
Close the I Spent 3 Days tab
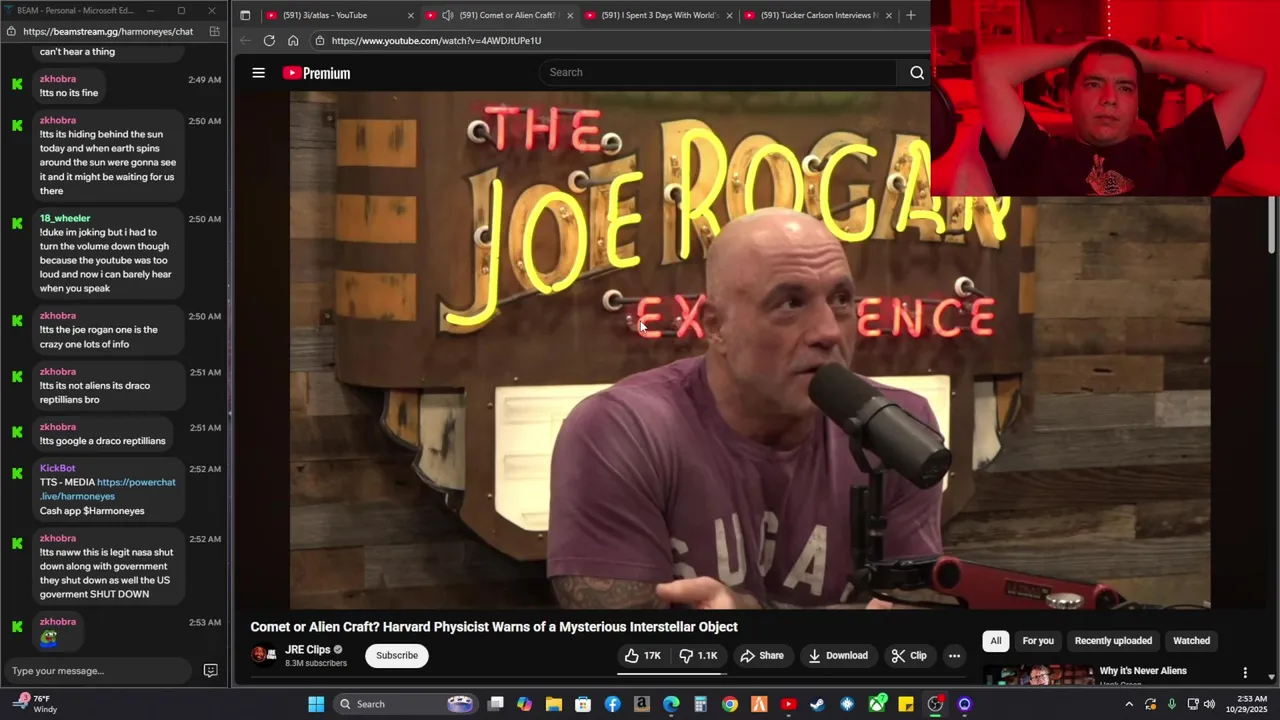(729, 15)
